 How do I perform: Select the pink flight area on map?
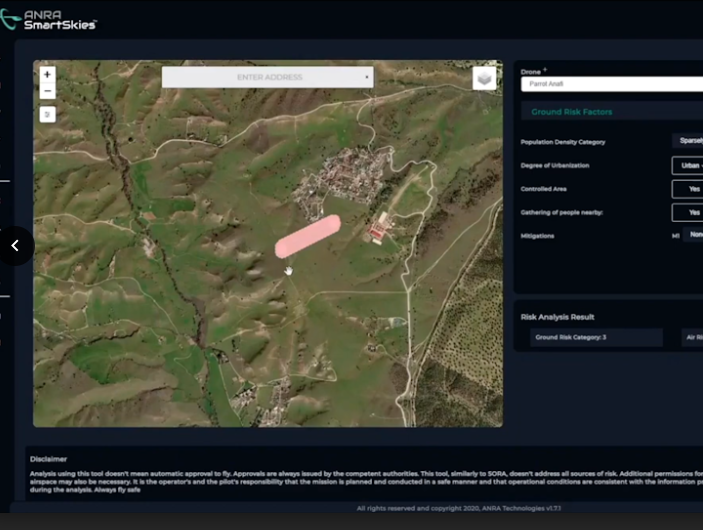click(308, 236)
